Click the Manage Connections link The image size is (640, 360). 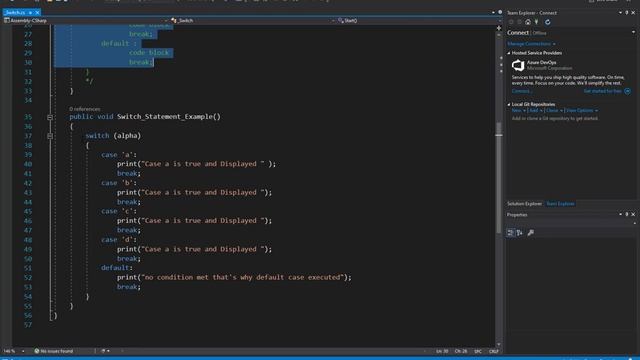coord(529,44)
